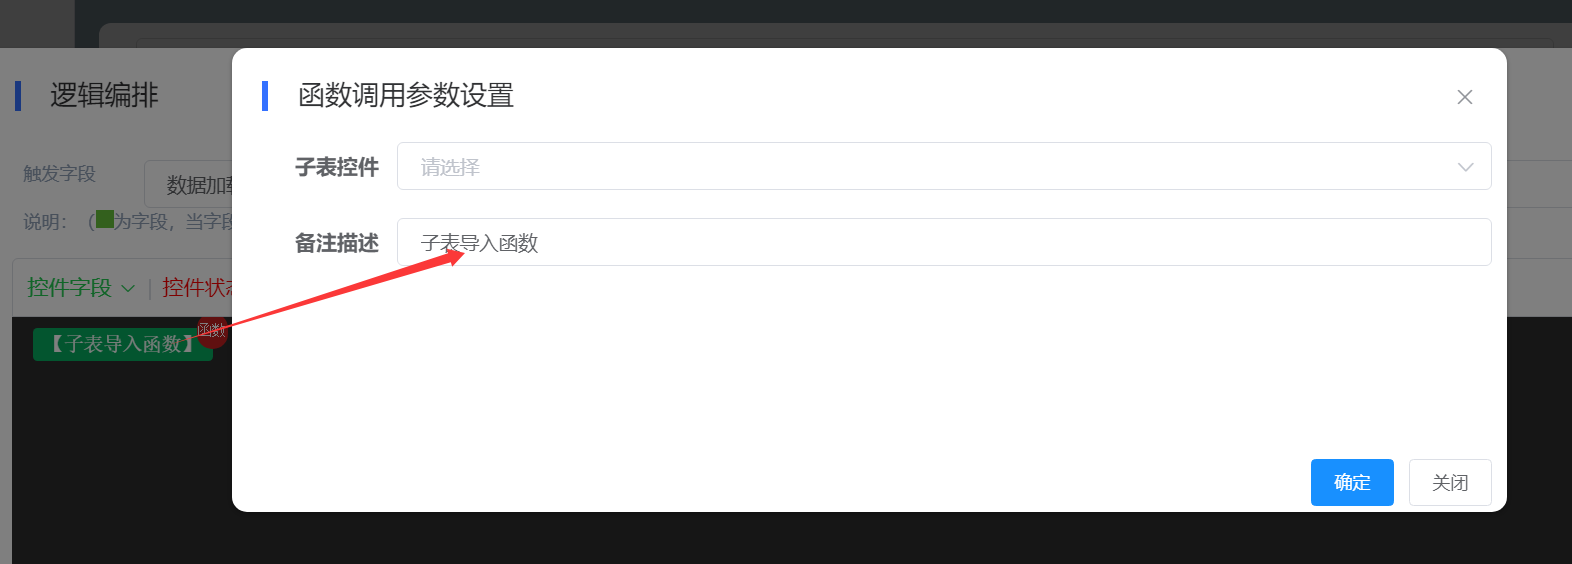Click the blue bar beside dialog title

pos(265,96)
